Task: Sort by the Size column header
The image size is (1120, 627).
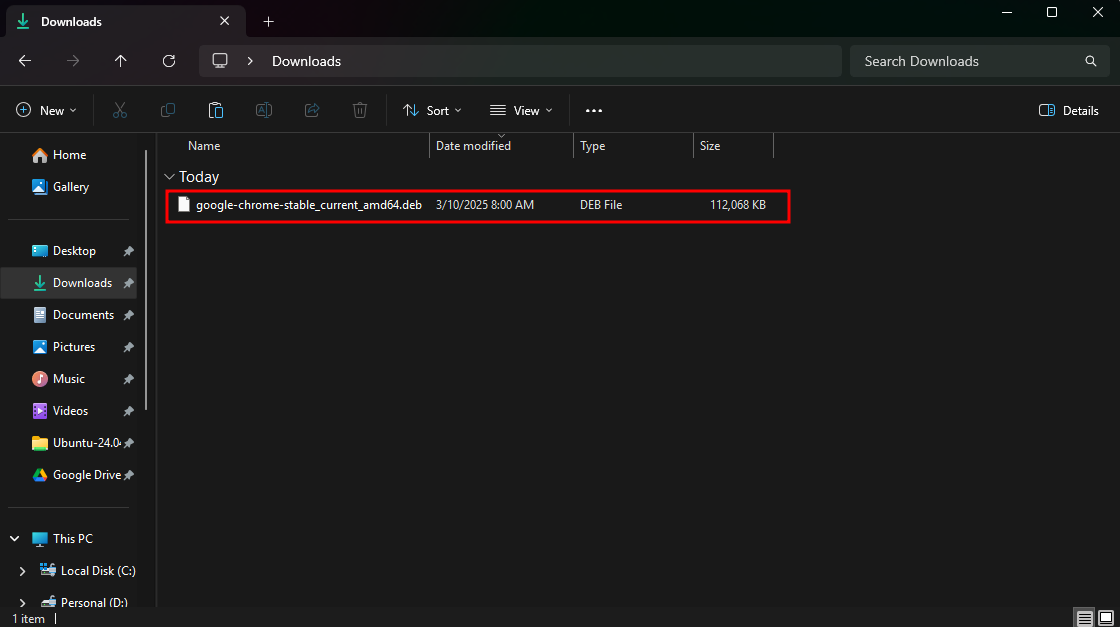Action: coord(709,146)
